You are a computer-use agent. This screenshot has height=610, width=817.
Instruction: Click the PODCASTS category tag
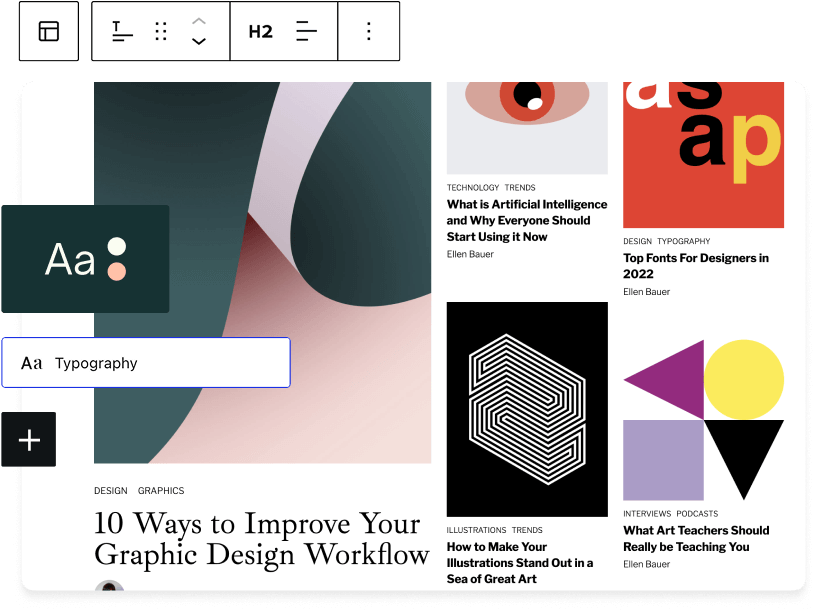pos(696,514)
